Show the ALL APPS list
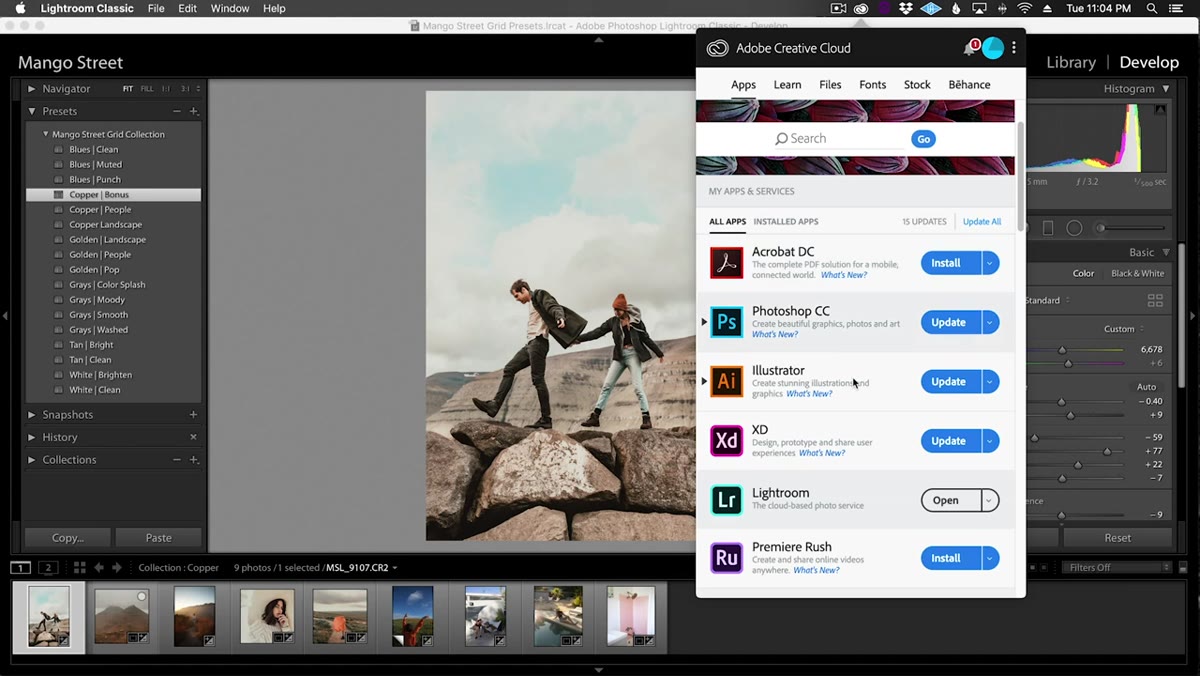This screenshot has width=1200, height=676. point(727,221)
